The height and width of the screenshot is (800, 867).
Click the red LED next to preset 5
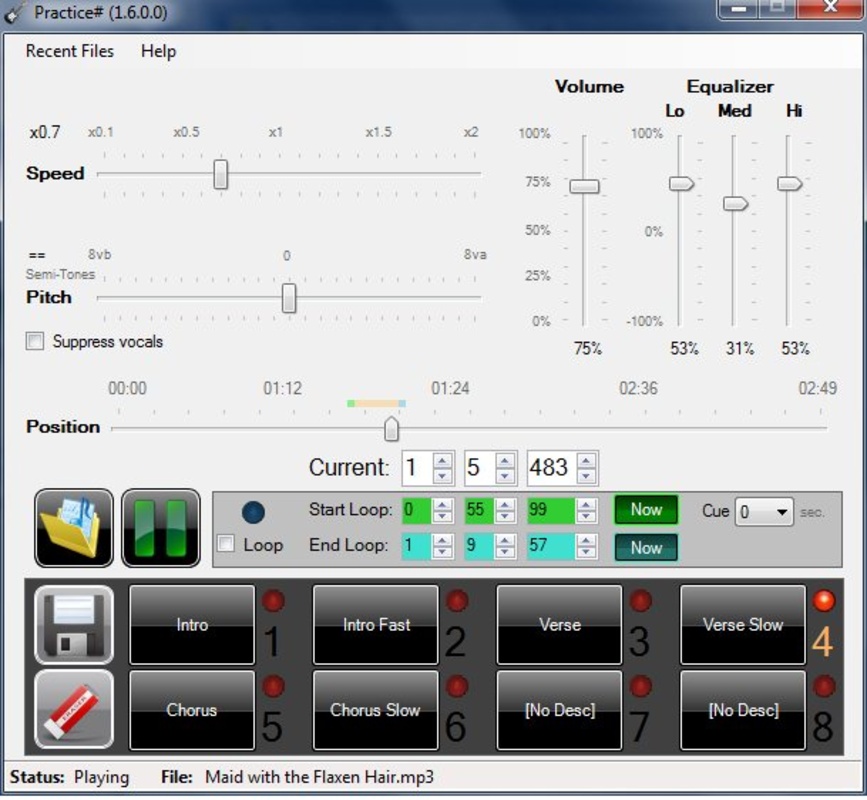[273, 686]
